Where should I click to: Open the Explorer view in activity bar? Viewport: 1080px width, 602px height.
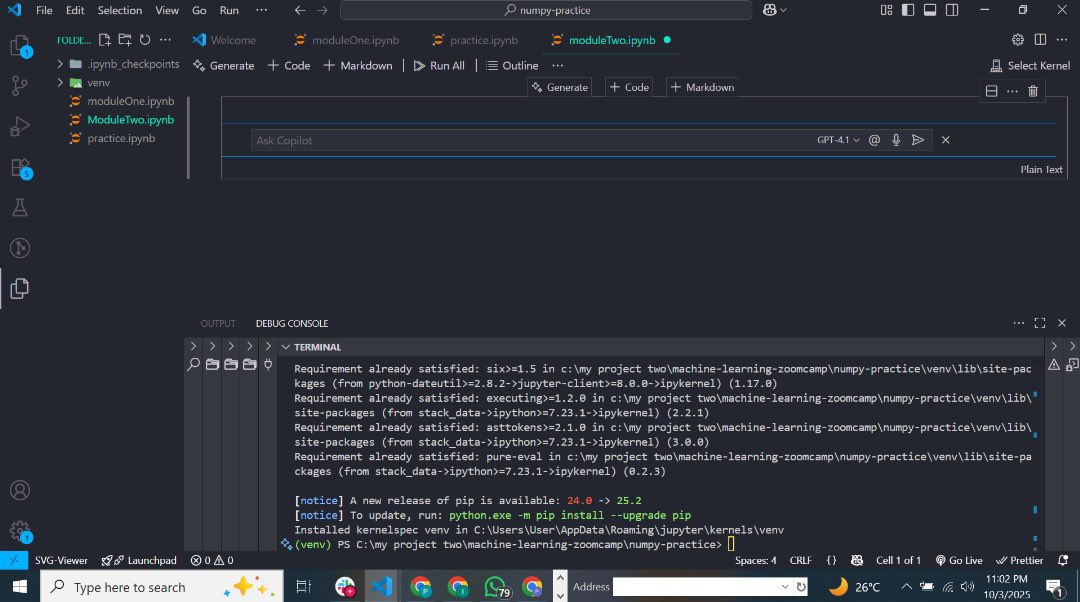coord(19,47)
